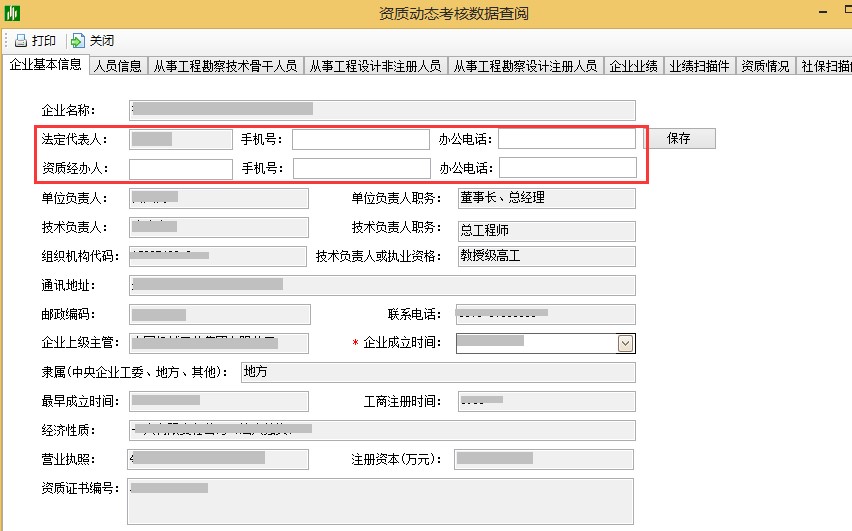Screen dimensions: 852x531
Task: Click the 单位负责人职务 field showing 董事长、总经理
Action: tap(545, 199)
